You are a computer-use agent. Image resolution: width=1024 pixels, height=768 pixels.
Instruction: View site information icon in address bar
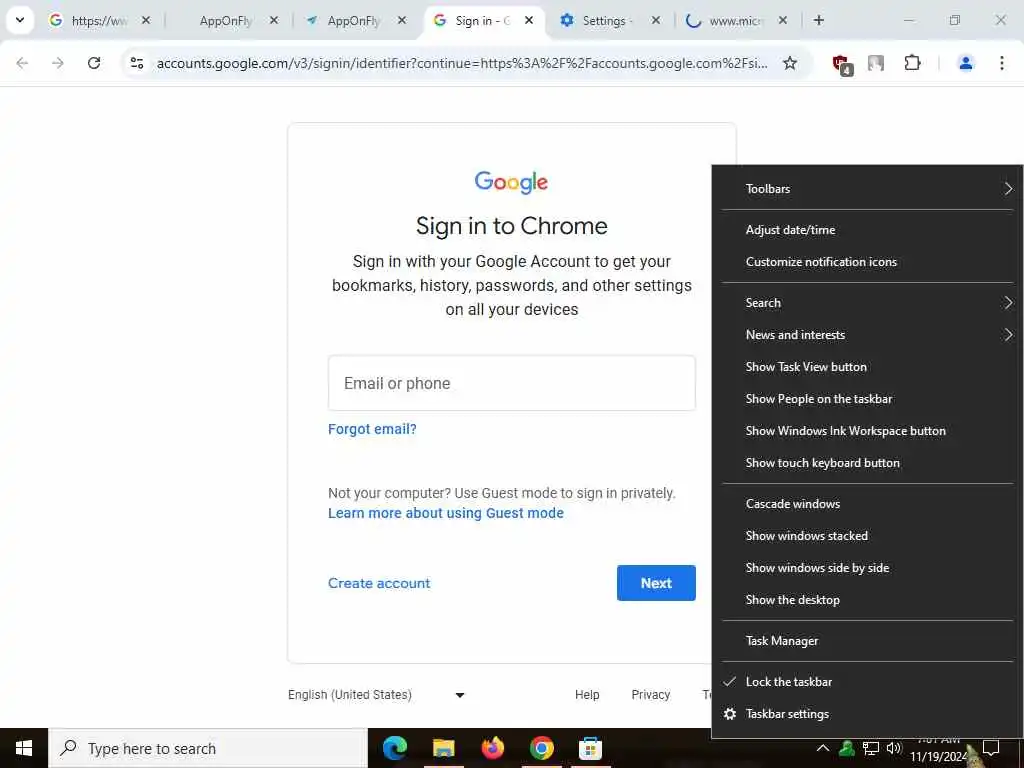pyautogui.click(x=136, y=63)
